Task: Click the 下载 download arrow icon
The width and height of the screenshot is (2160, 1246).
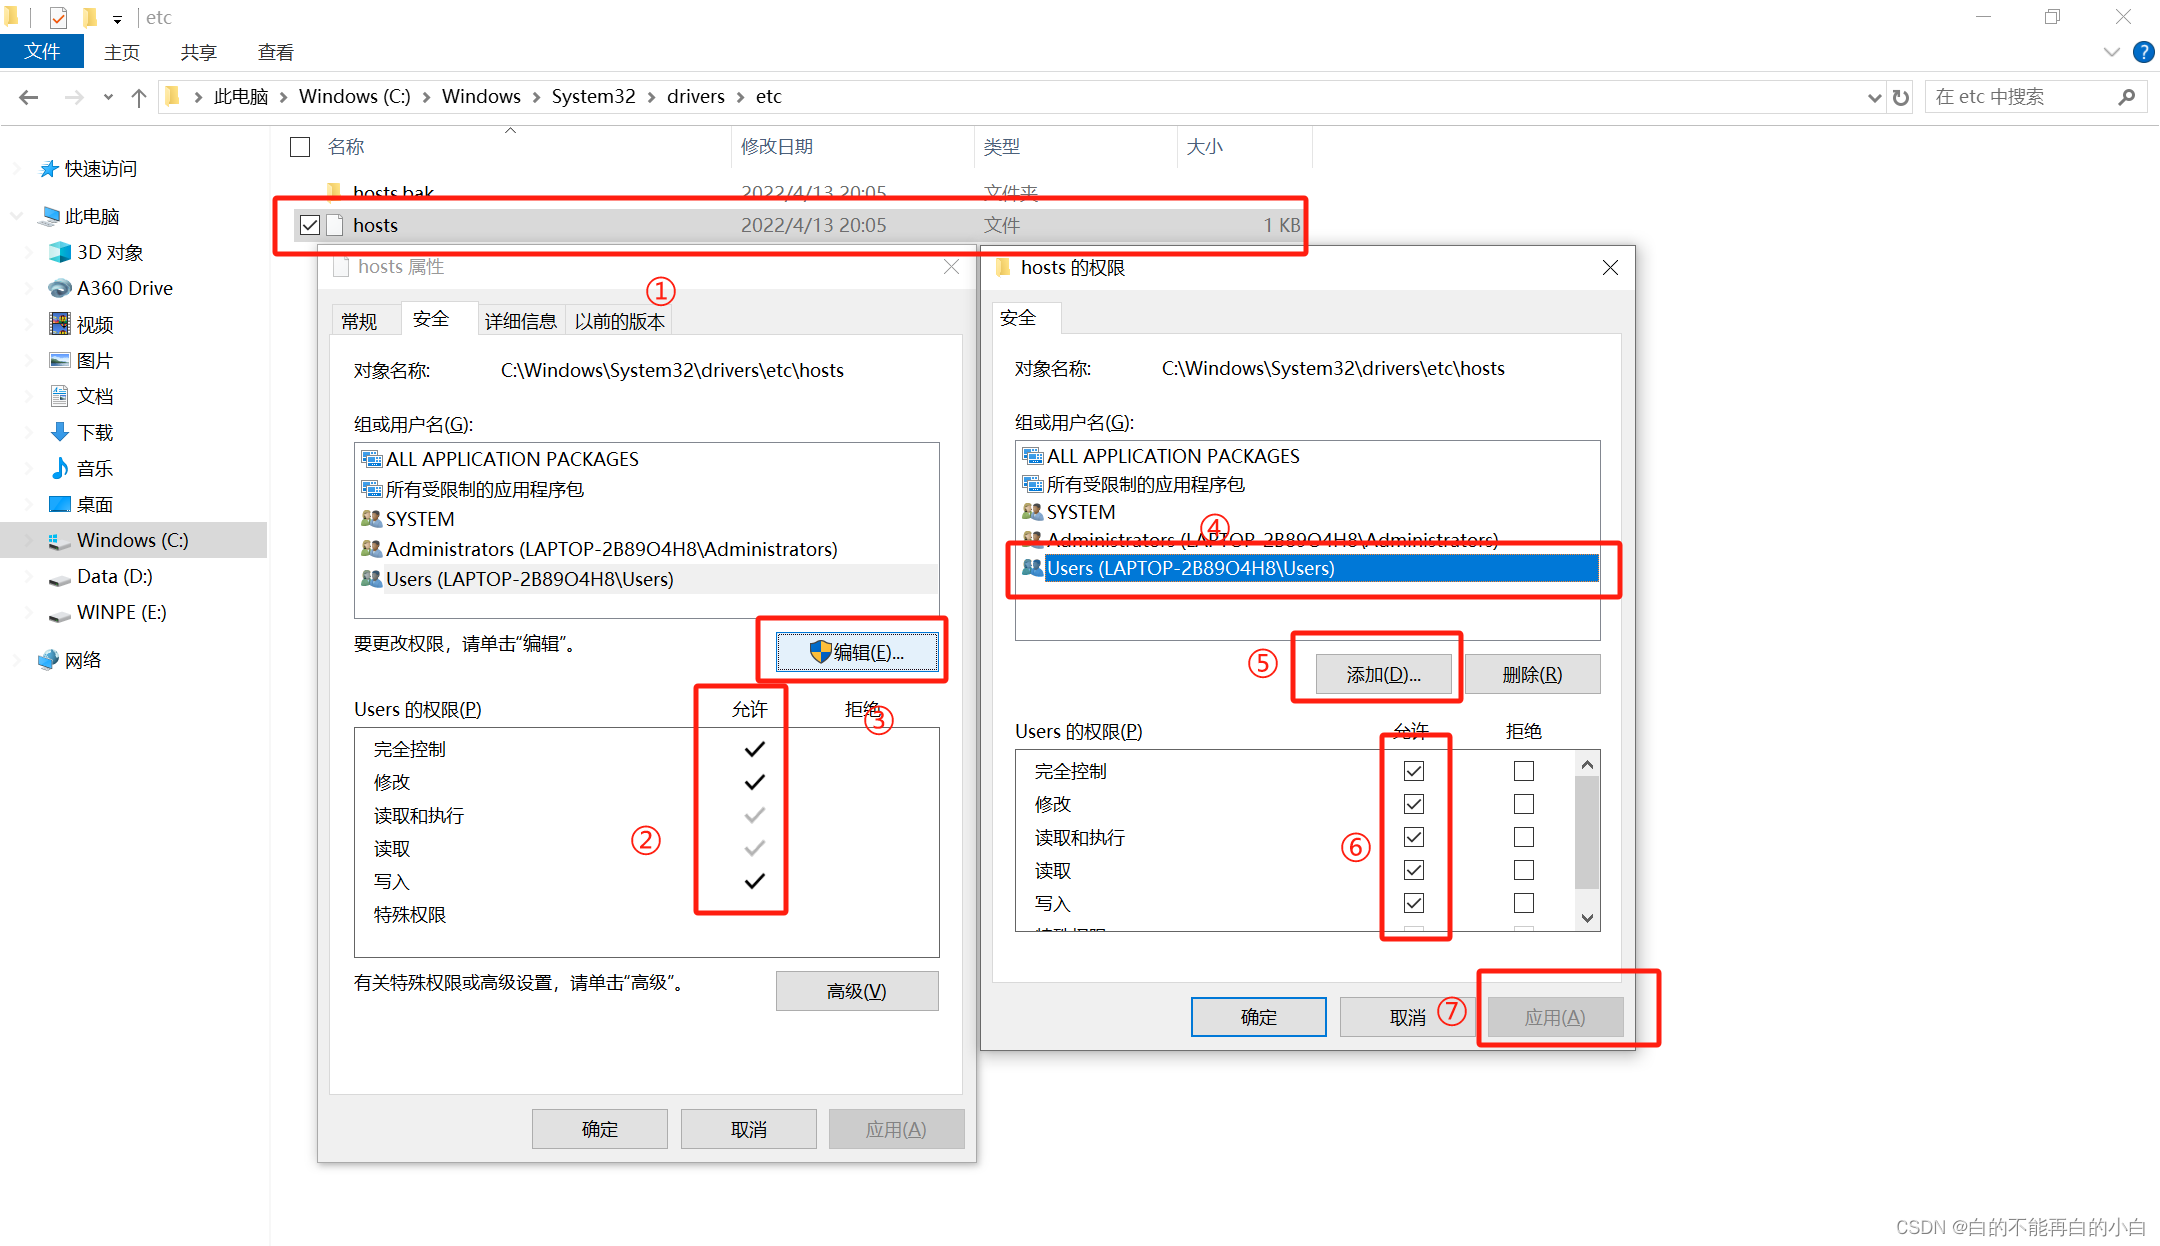Action: (x=60, y=432)
